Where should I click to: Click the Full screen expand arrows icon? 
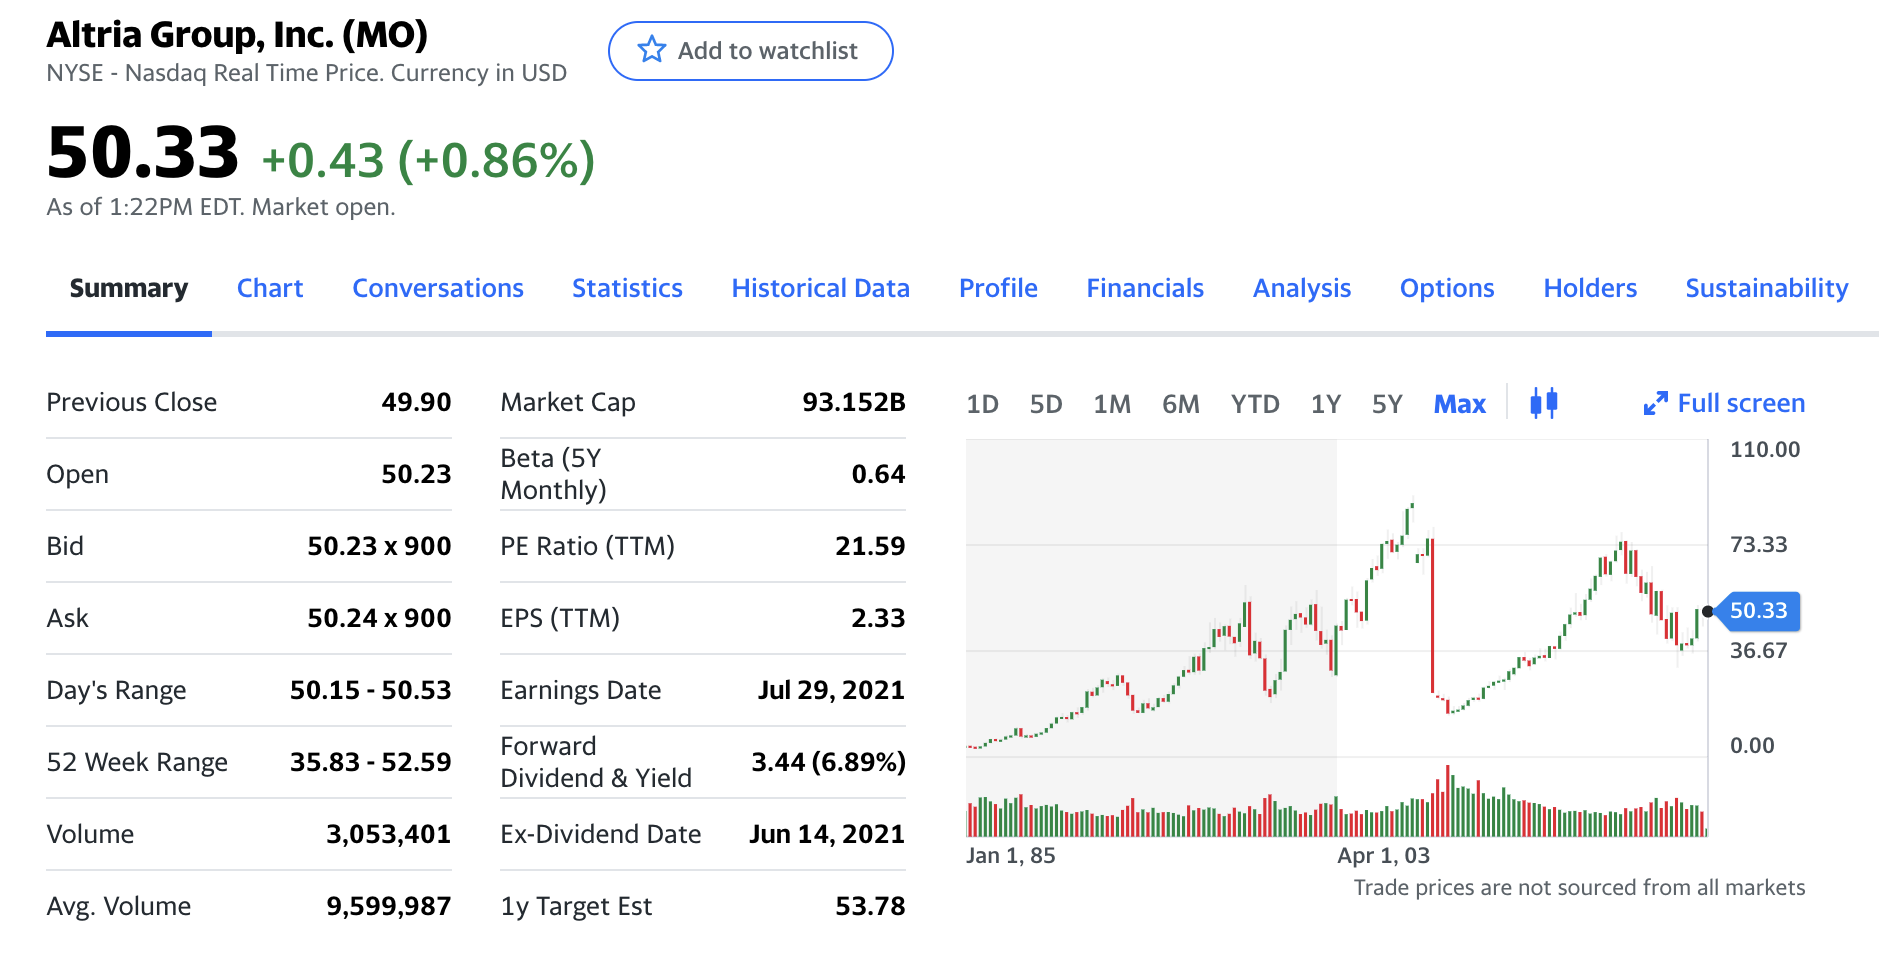(x=1655, y=403)
